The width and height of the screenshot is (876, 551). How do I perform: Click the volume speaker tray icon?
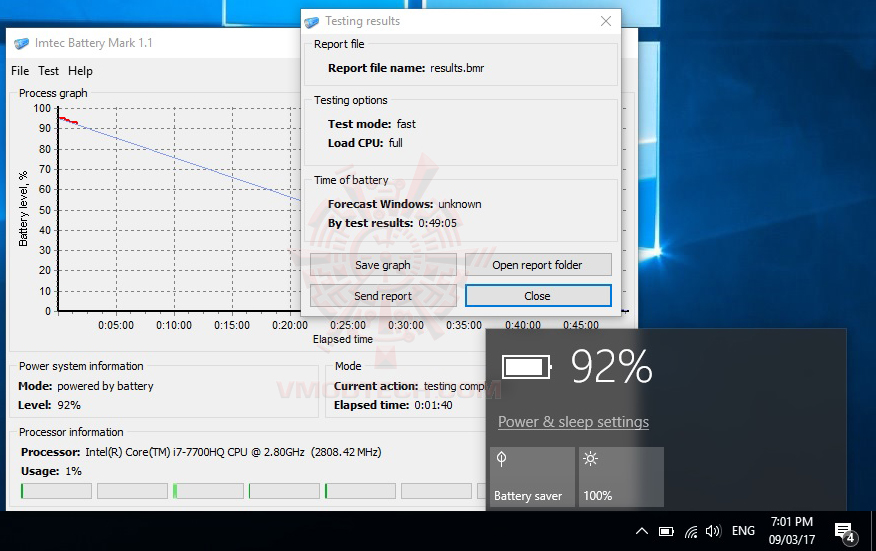coord(713,531)
